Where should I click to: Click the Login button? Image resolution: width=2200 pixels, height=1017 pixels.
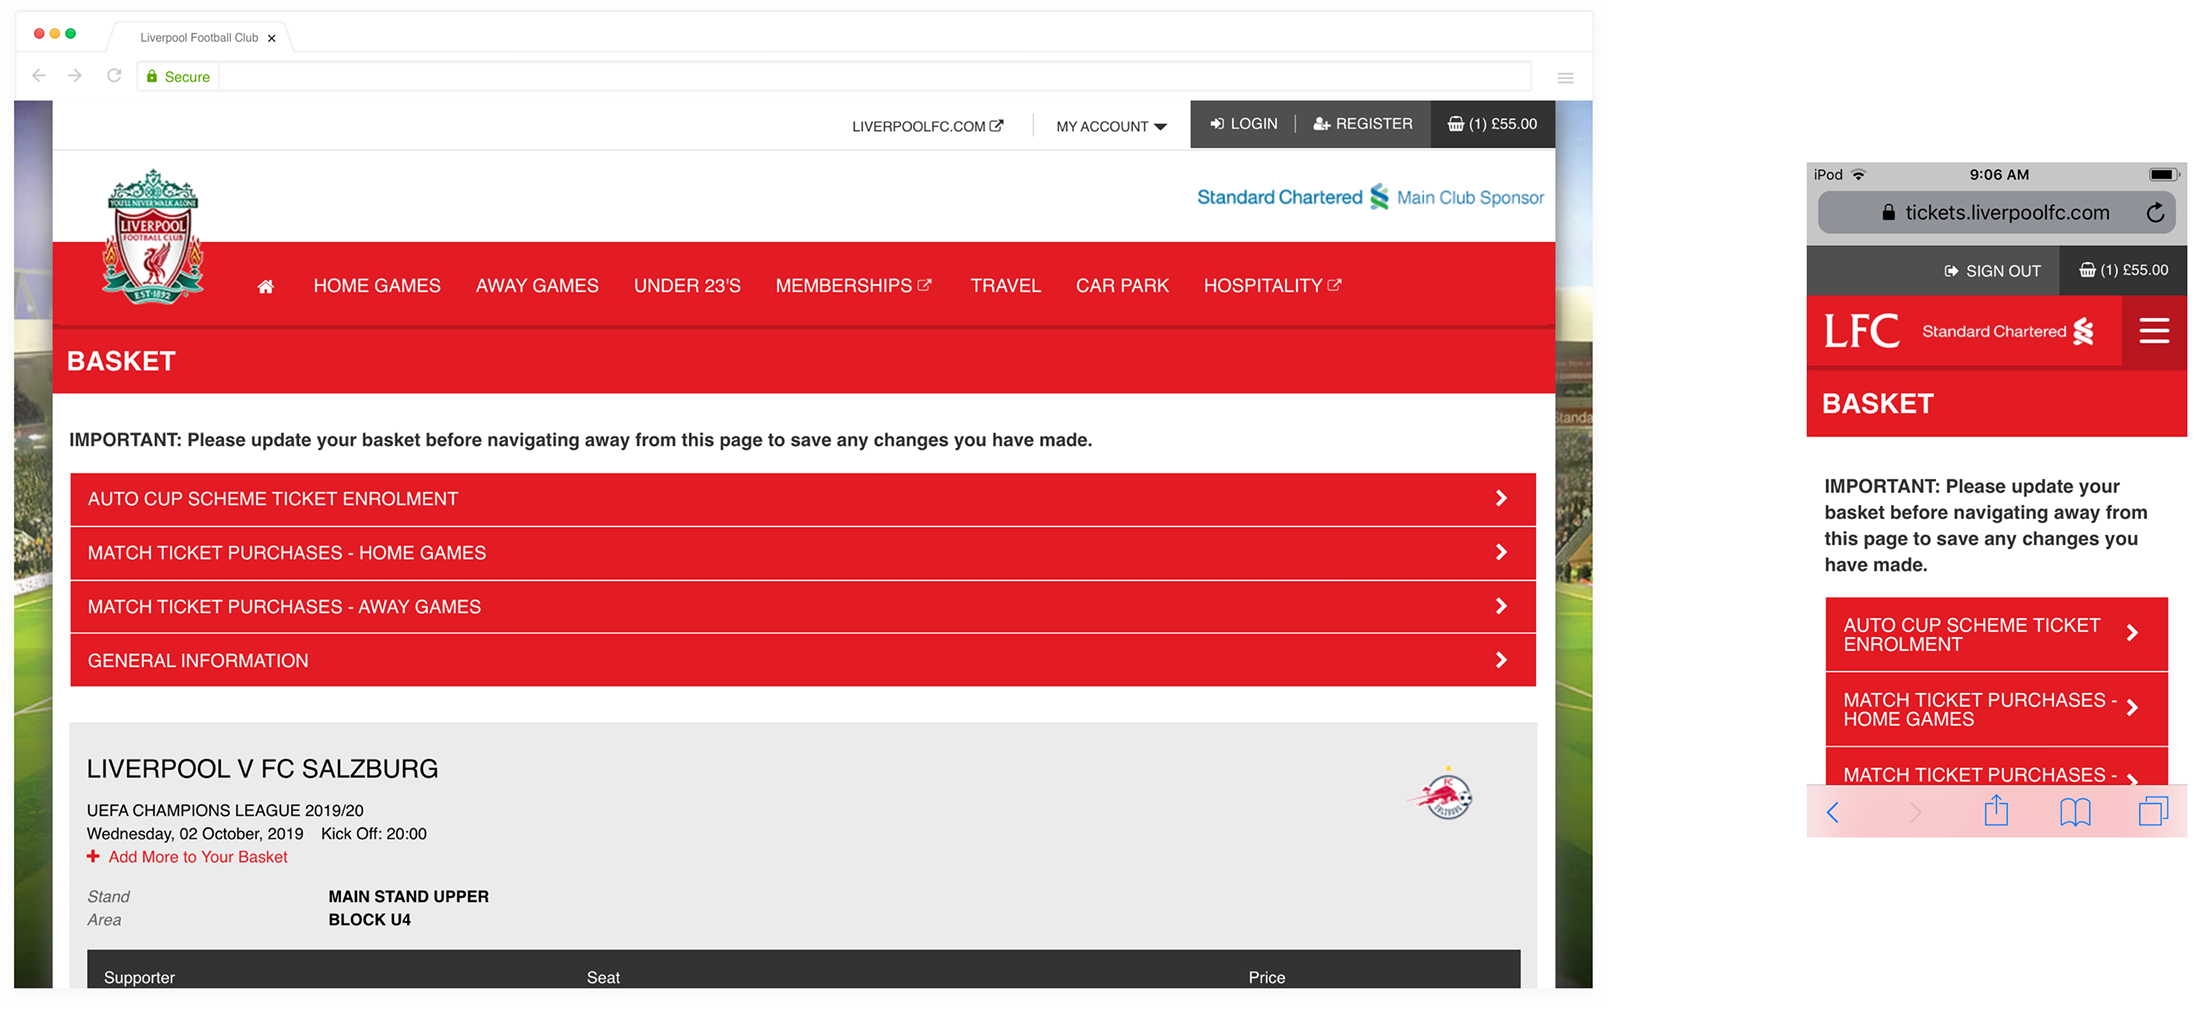[1243, 124]
